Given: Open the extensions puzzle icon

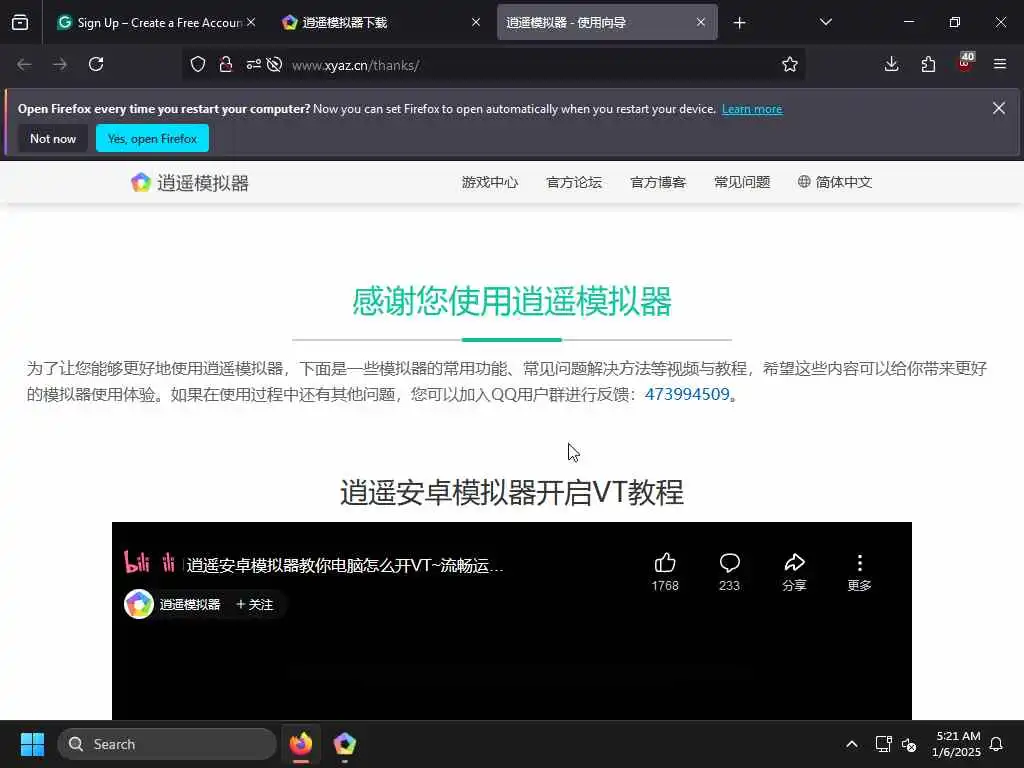Looking at the screenshot, I should (928, 64).
